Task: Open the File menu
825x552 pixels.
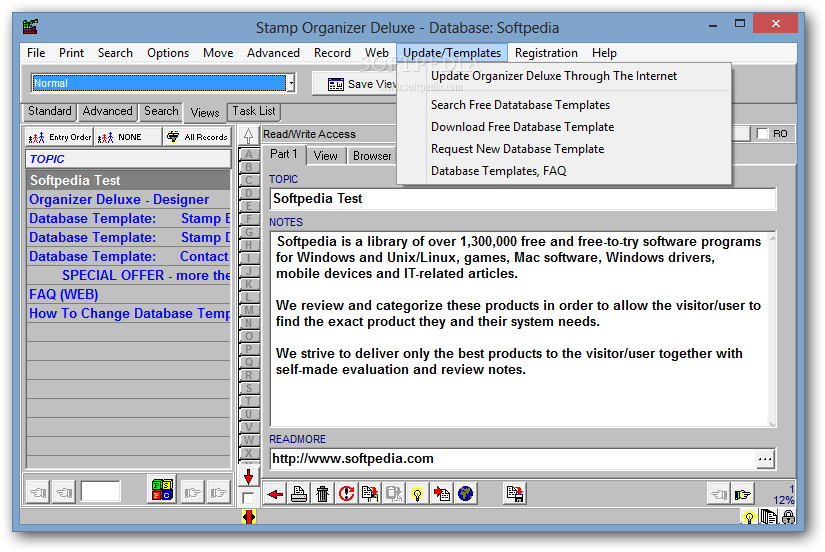Action: pos(36,53)
